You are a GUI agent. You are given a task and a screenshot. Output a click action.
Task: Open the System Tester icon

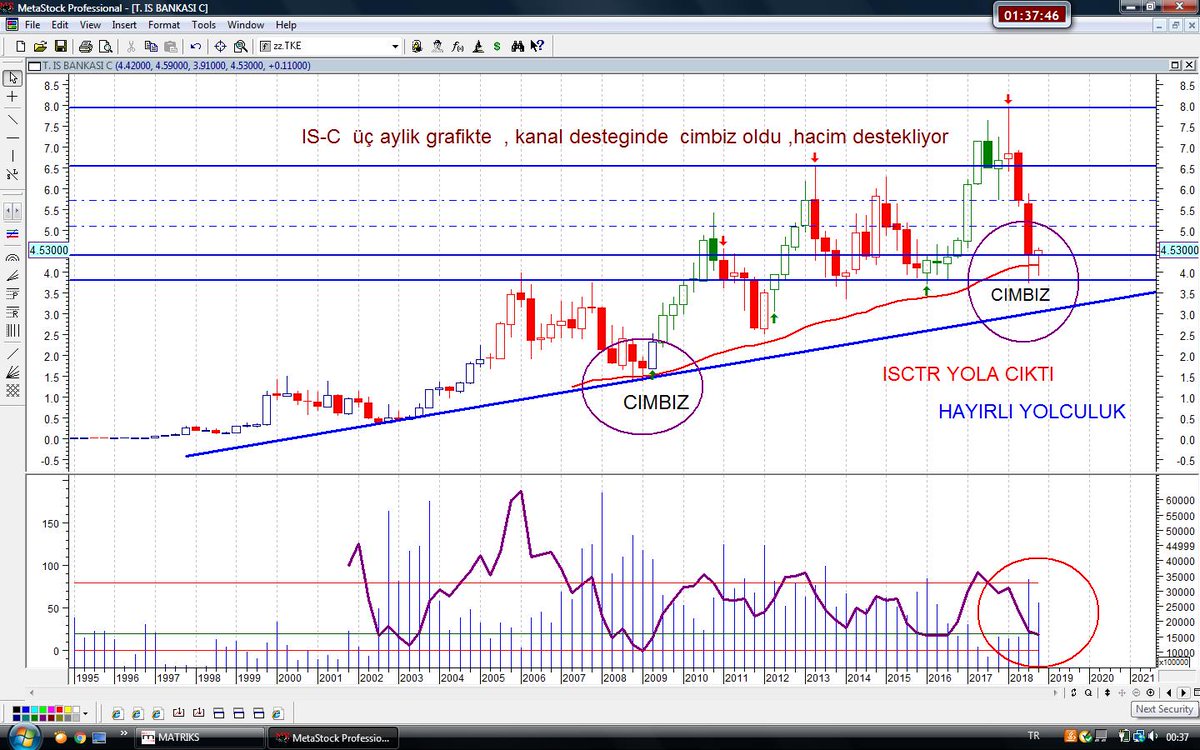click(x=477, y=46)
